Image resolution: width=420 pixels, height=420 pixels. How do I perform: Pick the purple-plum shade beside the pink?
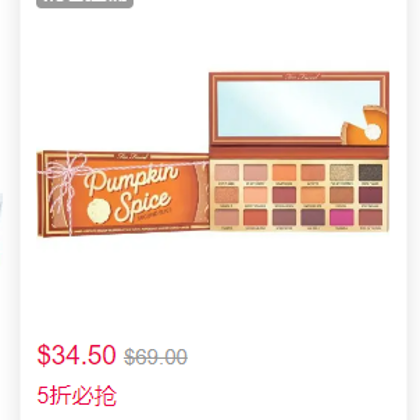point(313,218)
